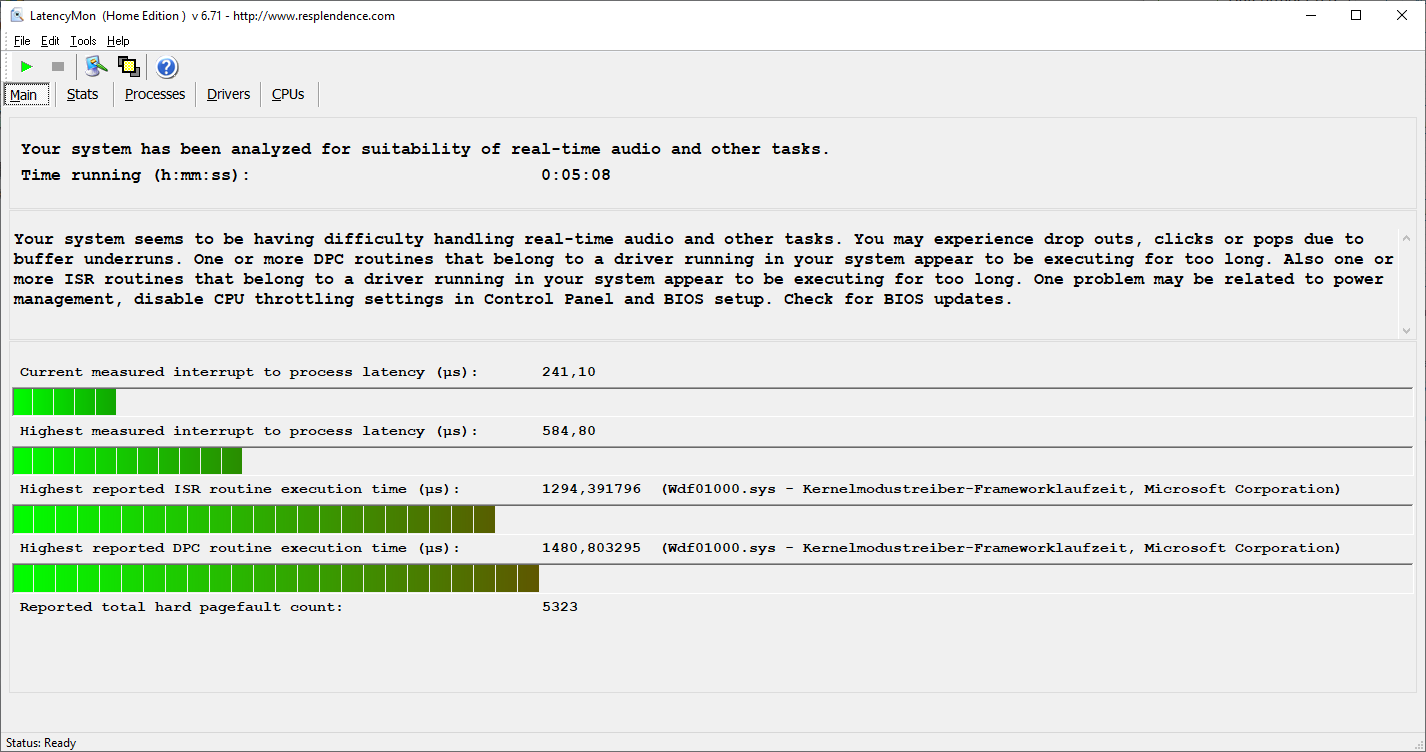The image size is (1426, 752).
Task: Switch to the Stats tab
Action: pyautogui.click(x=83, y=94)
